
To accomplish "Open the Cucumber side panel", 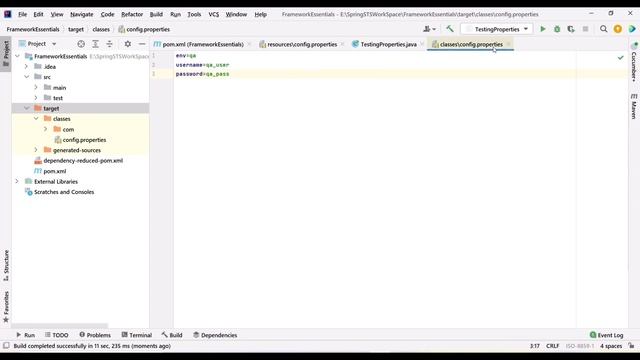I will click(633, 62).
